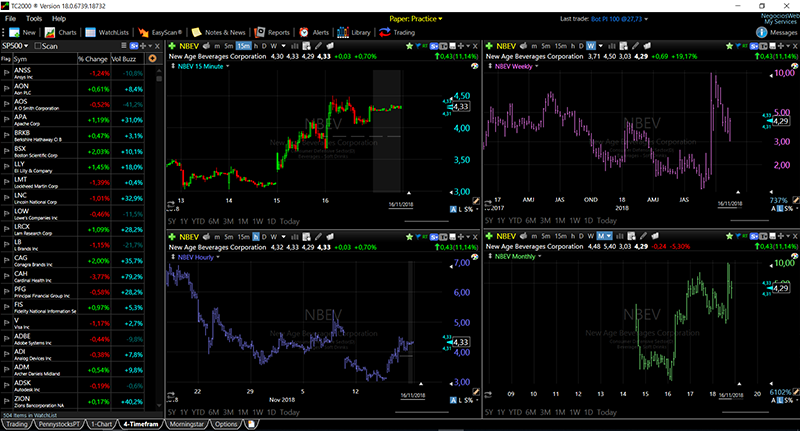
Task: Select 15m timeframe in 15 Minute chart
Action: pos(243,46)
